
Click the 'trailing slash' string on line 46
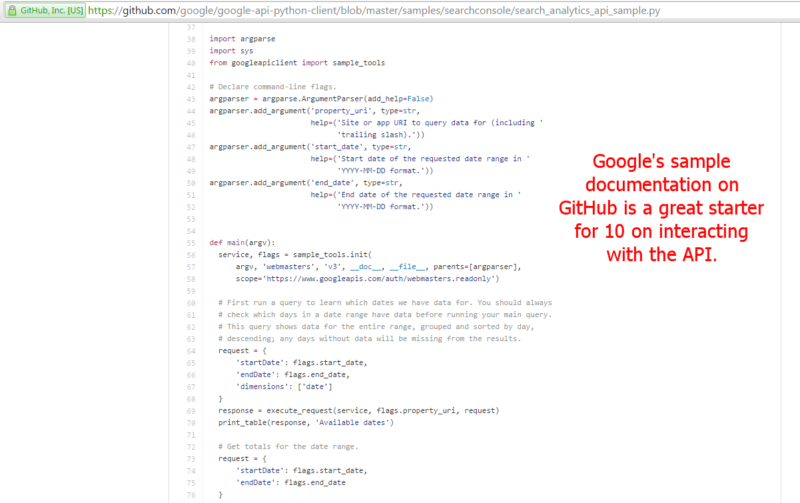coord(381,135)
